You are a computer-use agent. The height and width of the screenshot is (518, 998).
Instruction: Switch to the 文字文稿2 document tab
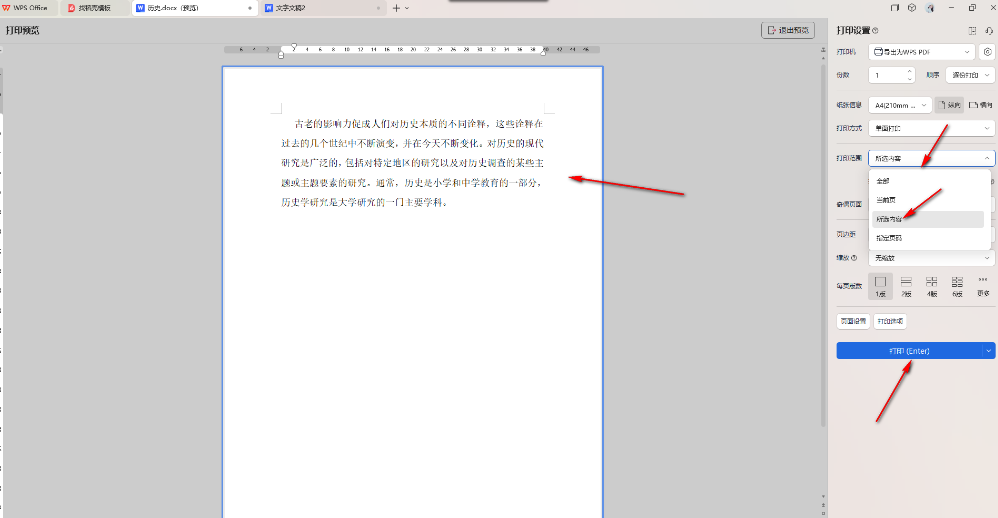point(320,8)
